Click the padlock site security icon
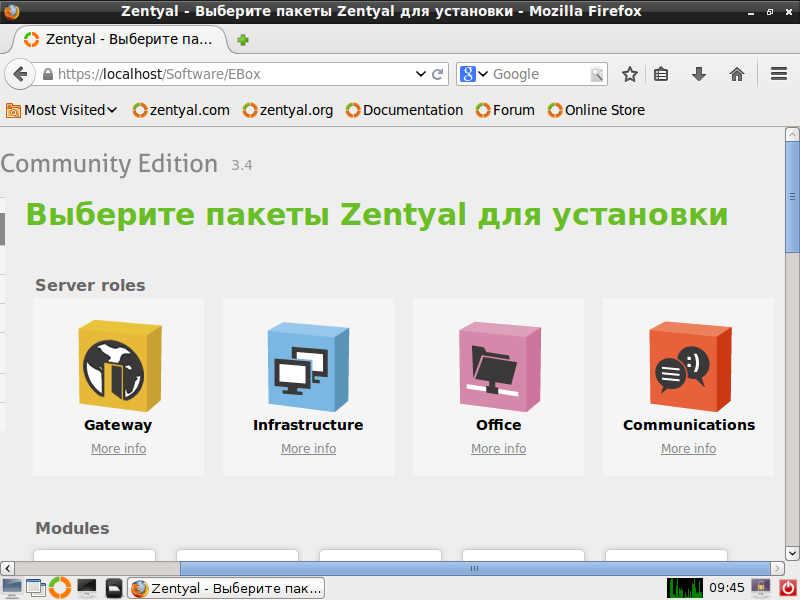 pos(47,74)
